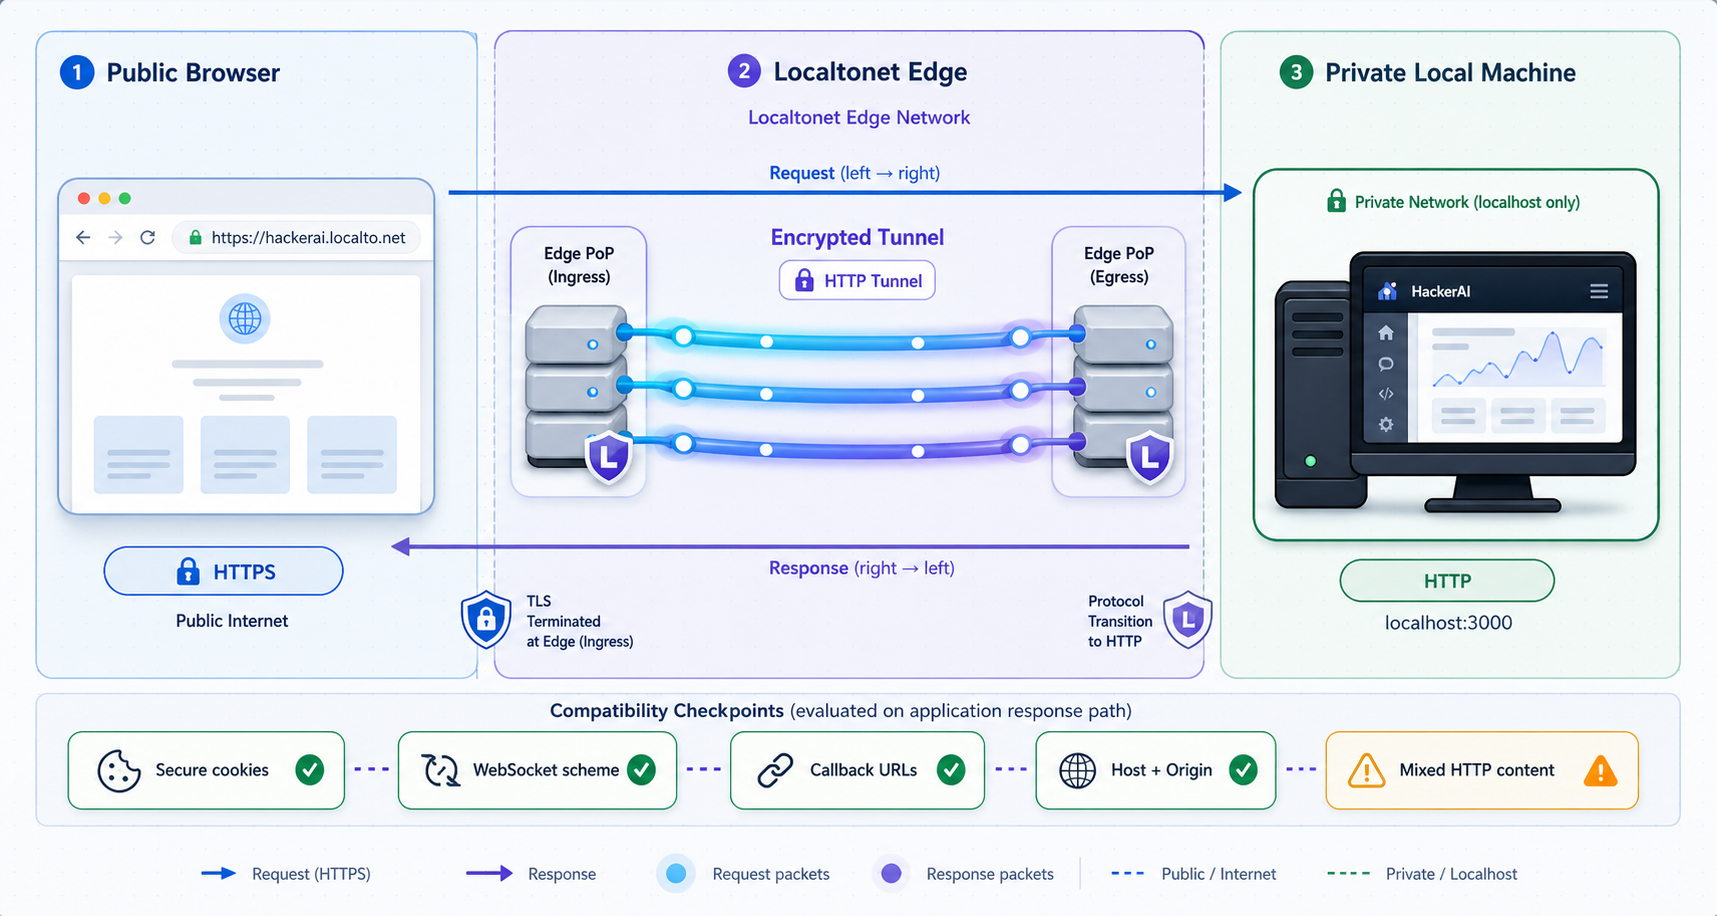Click the browser forward arrow
The height and width of the screenshot is (916, 1717).
116,237
